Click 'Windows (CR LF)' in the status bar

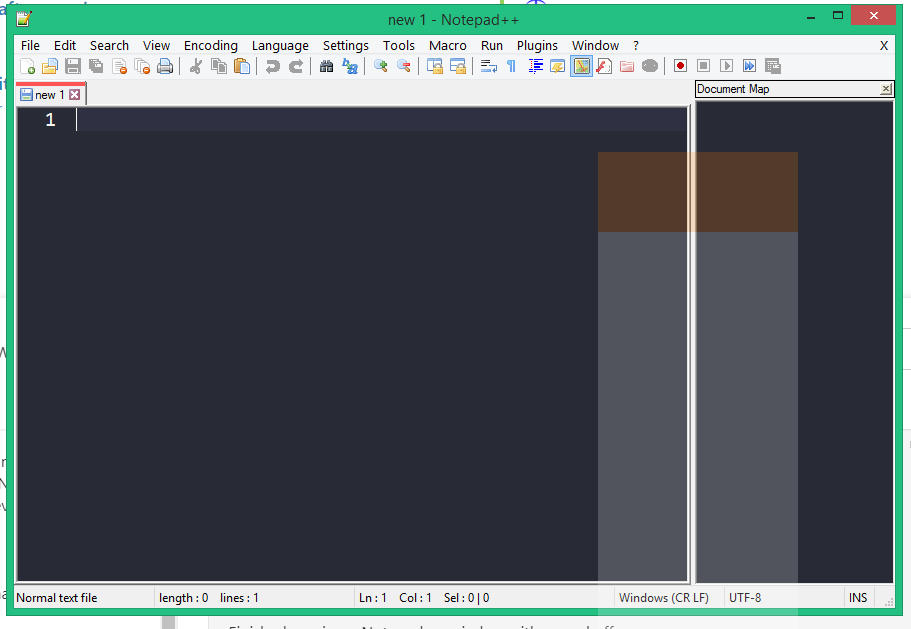click(x=663, y=598)
